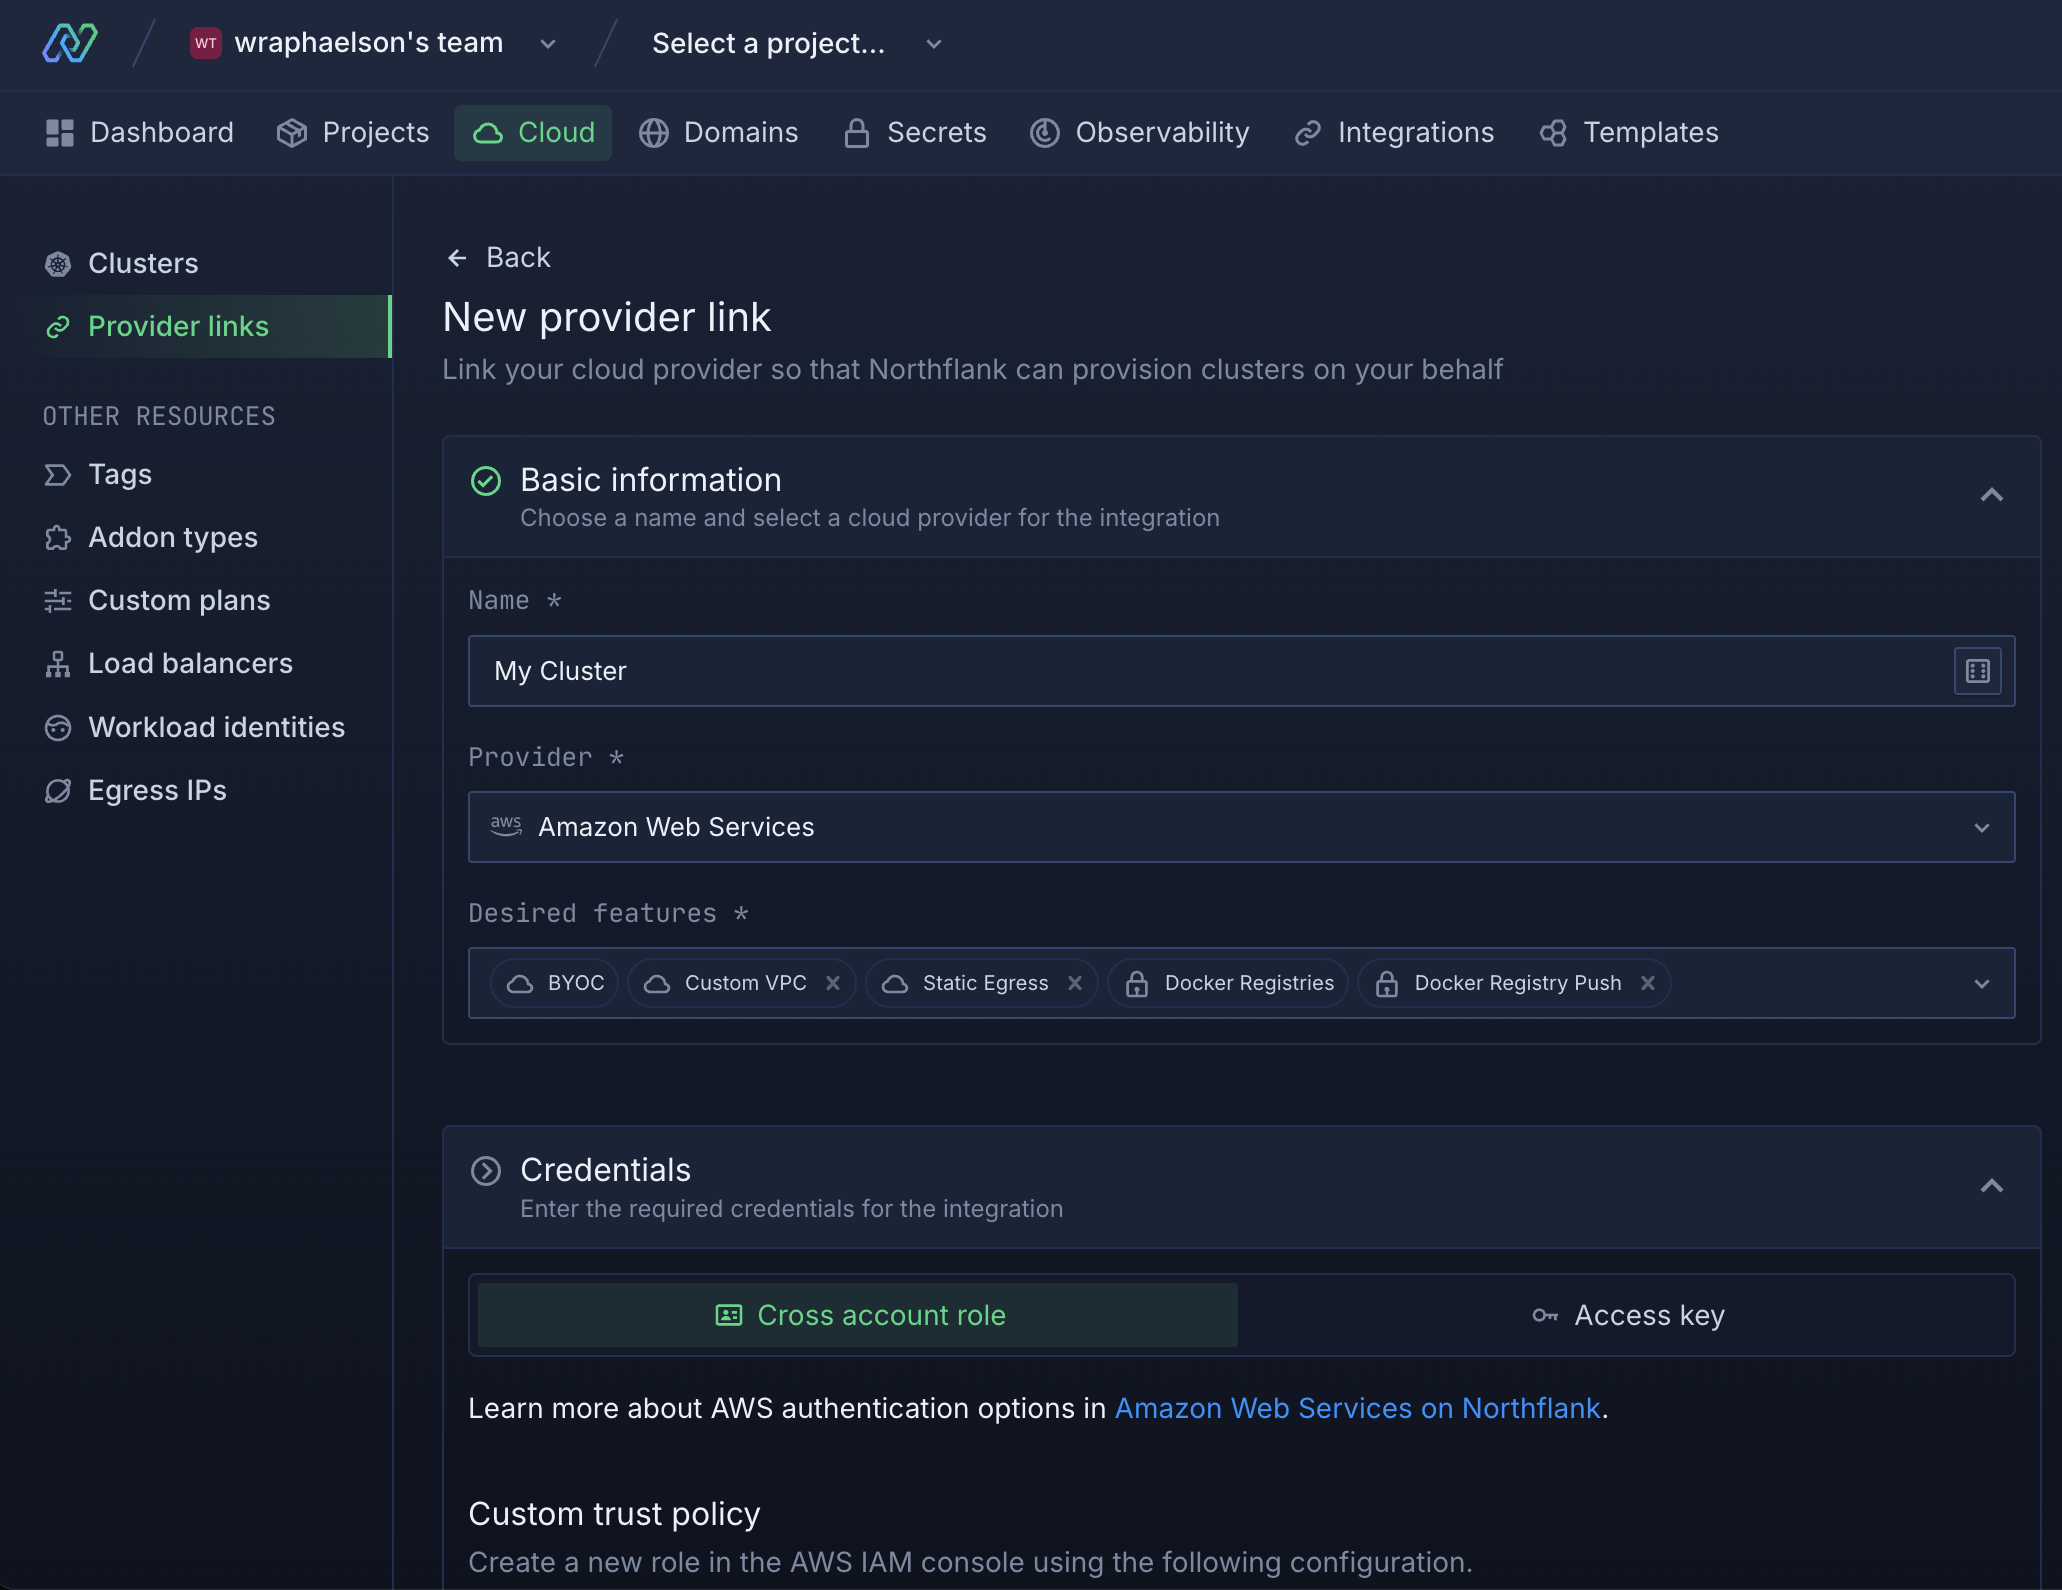Click the Observability gauge icon
This screenshot has height=1590, width=2062.
(1045, 133)
